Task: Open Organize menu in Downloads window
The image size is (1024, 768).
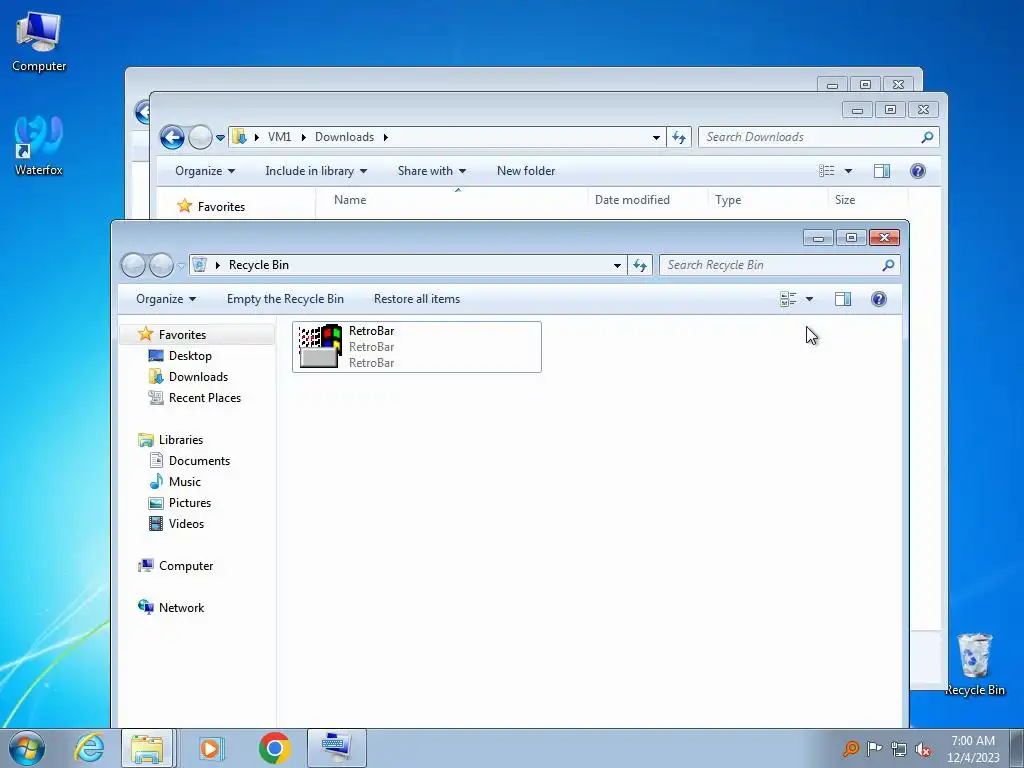Action: coord(205,171)
